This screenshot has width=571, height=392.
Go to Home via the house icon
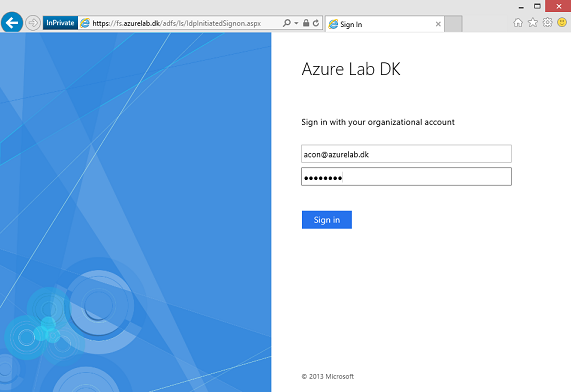(x=518, y=23)
